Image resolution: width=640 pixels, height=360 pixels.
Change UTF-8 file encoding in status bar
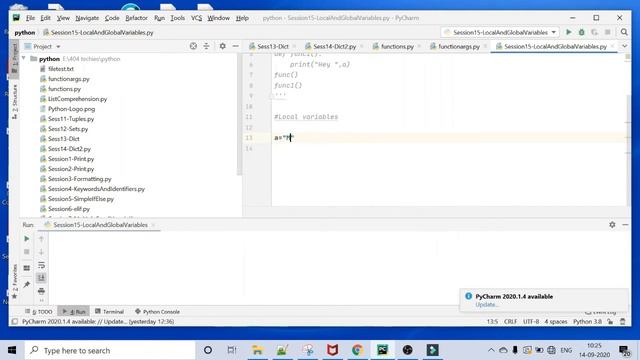531,322
